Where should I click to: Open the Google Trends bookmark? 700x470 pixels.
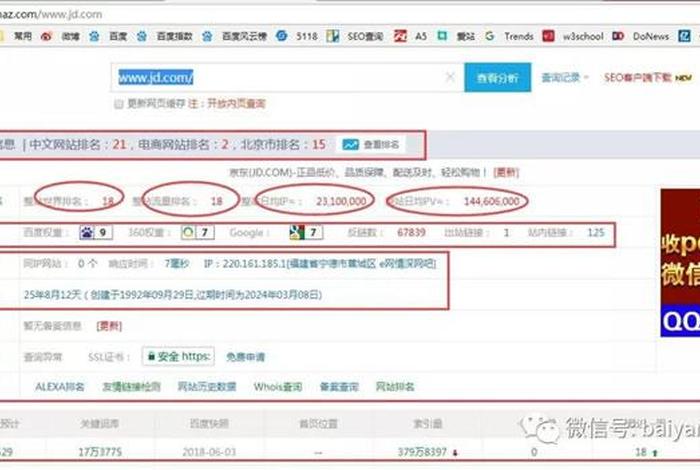(509, 37)
